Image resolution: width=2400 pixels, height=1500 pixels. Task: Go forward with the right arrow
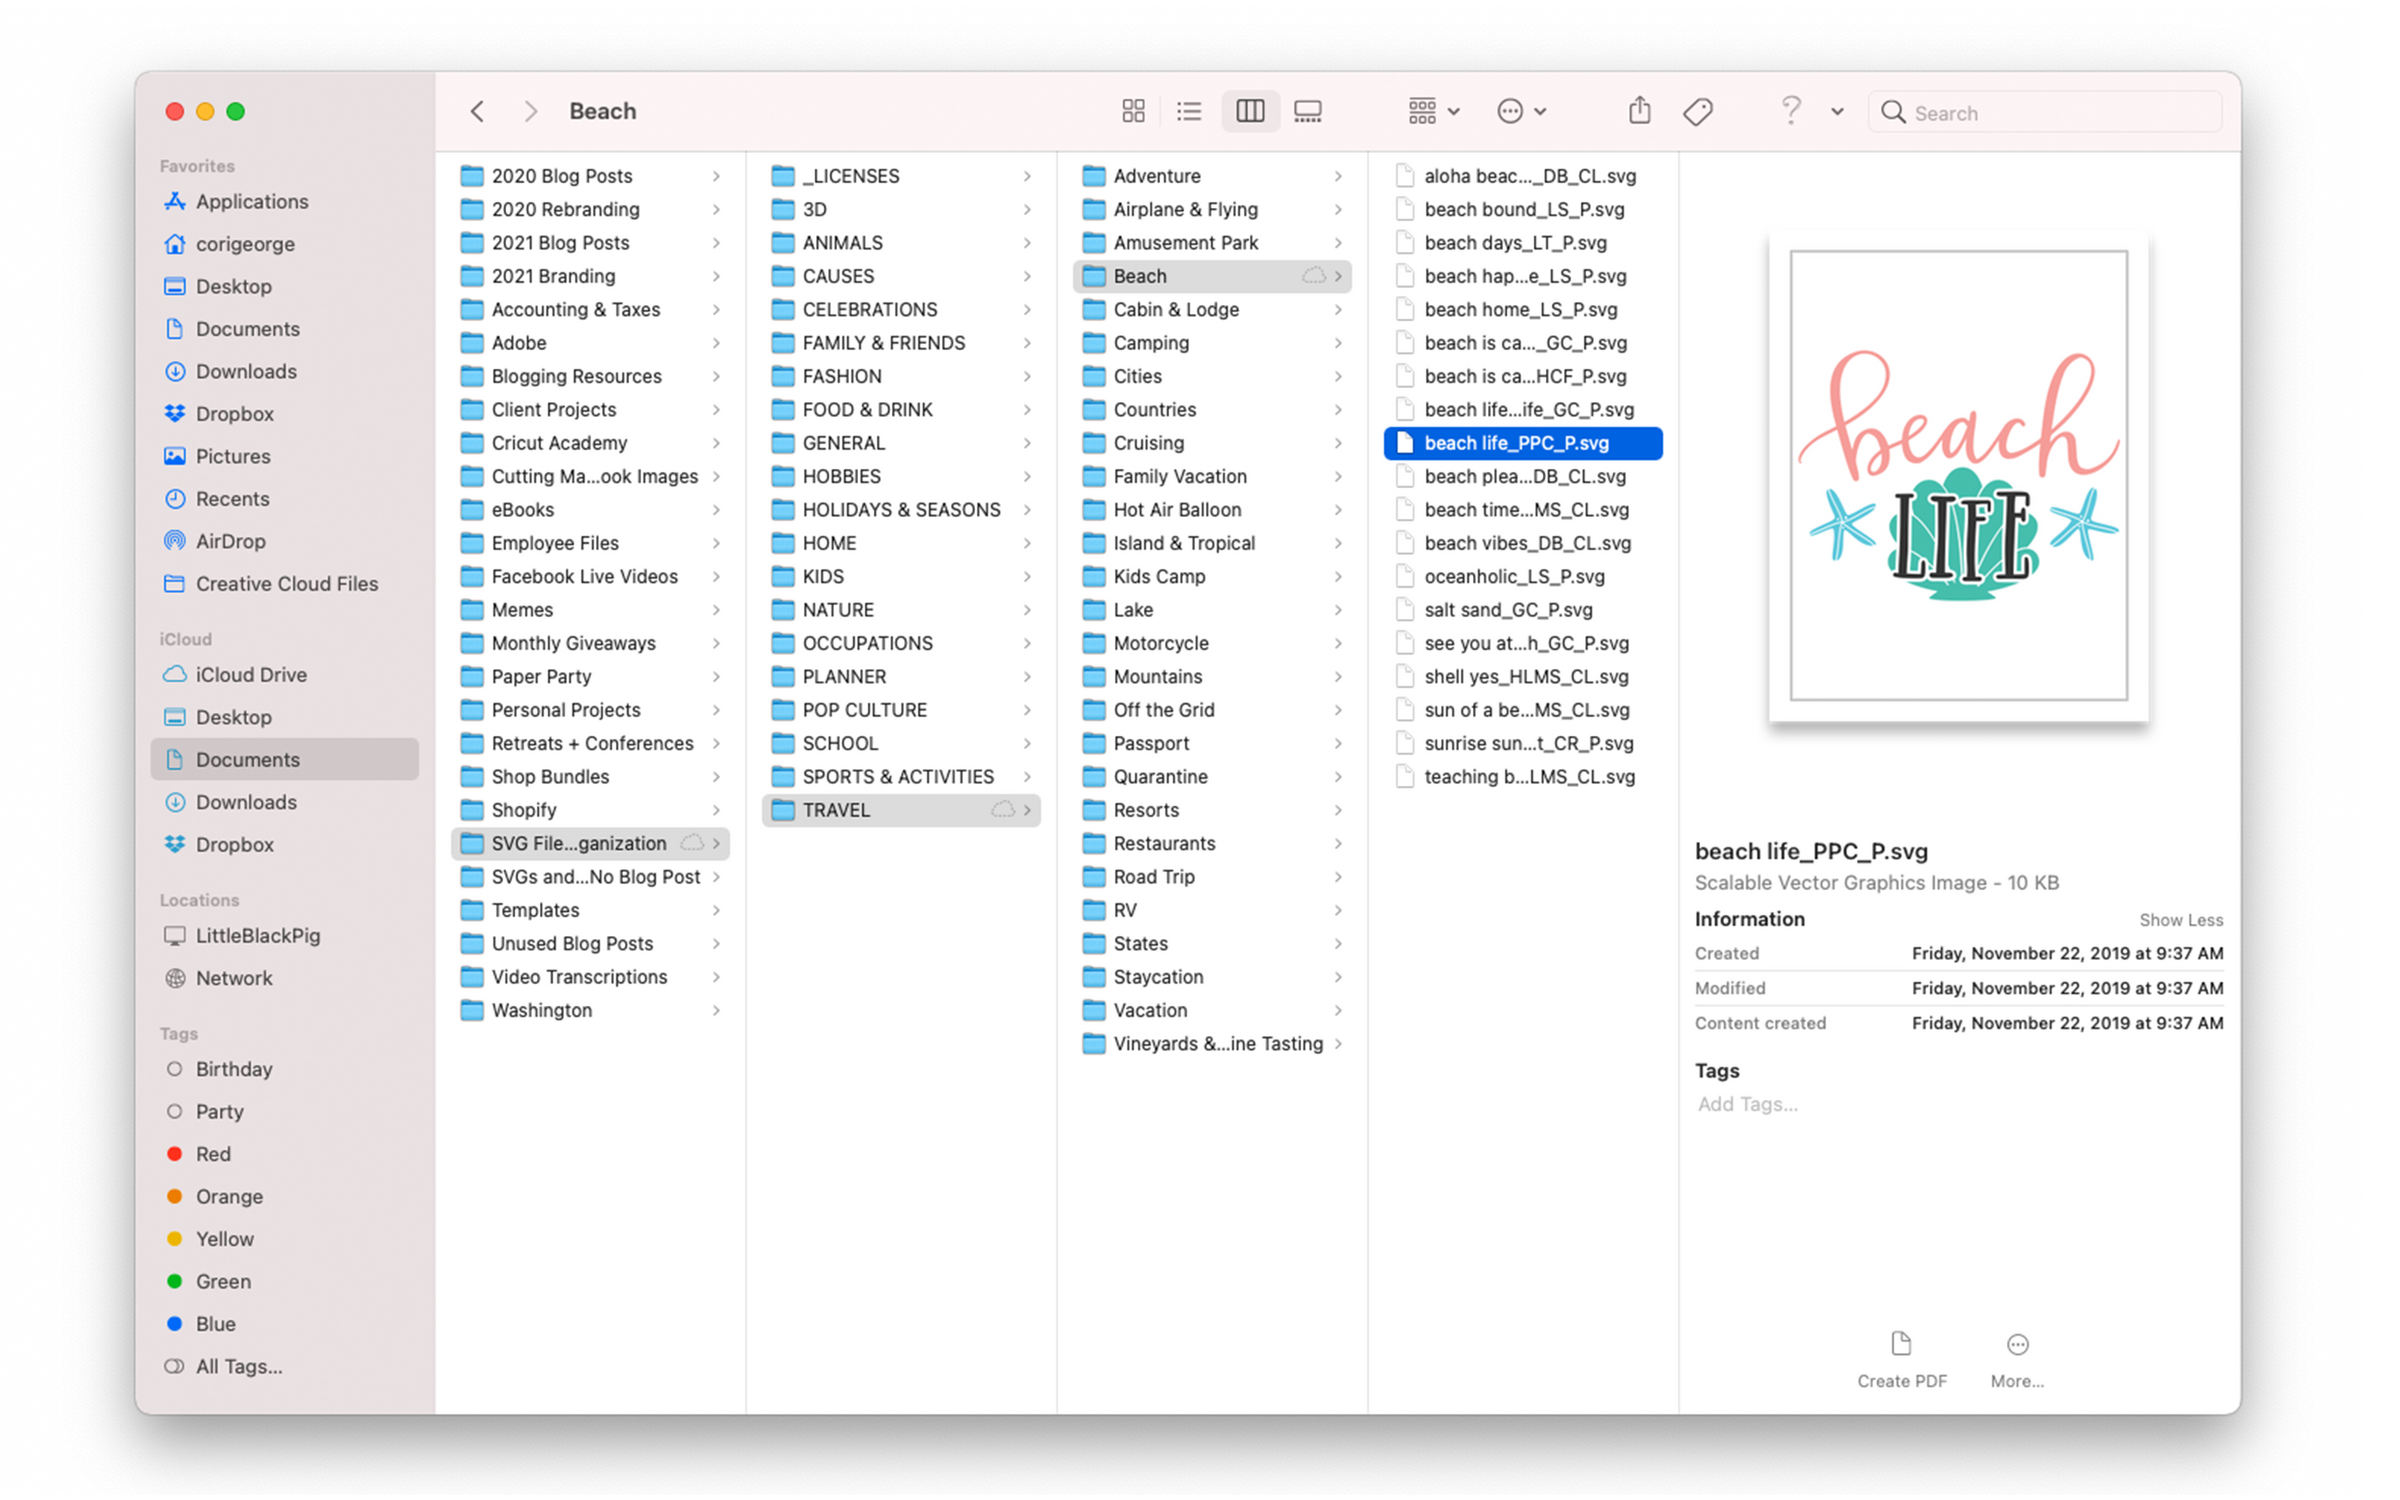click(530, 111)
